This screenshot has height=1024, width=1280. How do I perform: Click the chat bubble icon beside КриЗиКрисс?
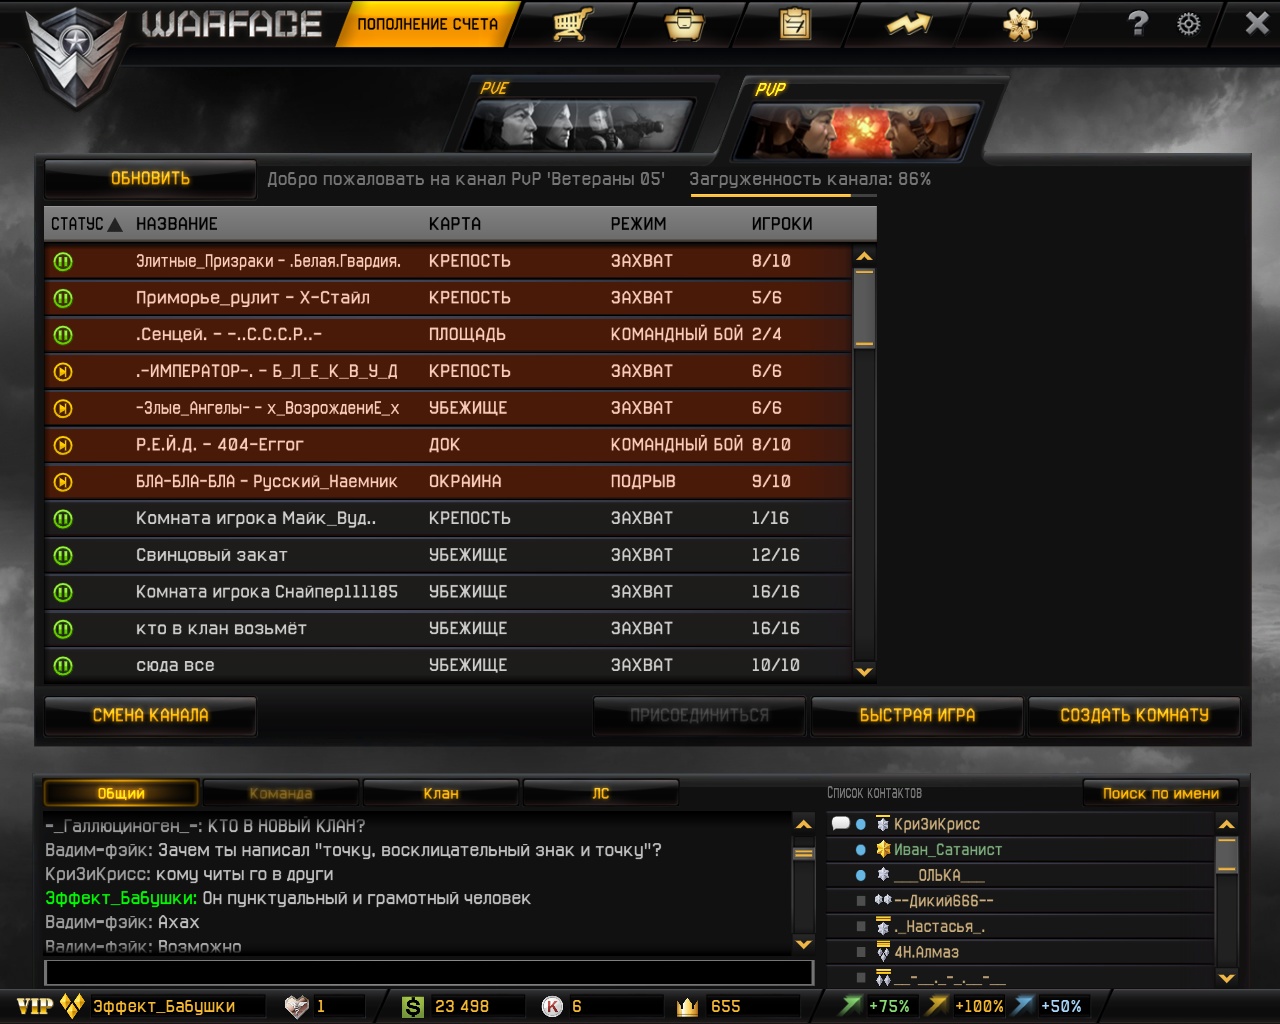(840, 824)
